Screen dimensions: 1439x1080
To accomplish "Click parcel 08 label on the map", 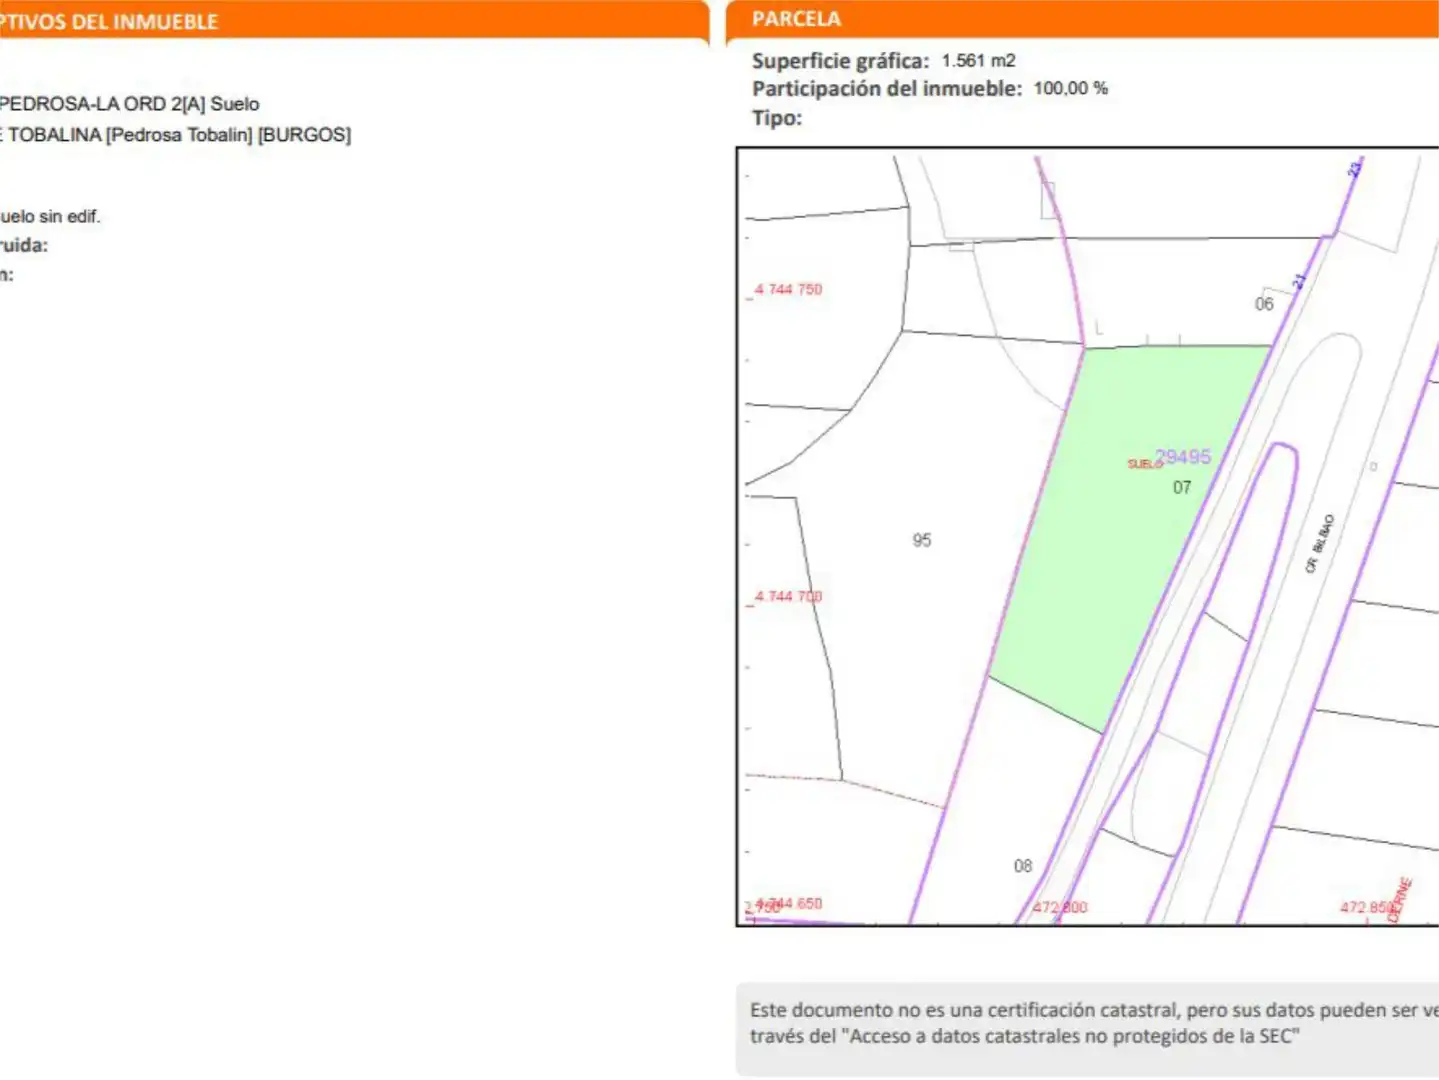I will pyautogui.click(x=1022, y=866).
